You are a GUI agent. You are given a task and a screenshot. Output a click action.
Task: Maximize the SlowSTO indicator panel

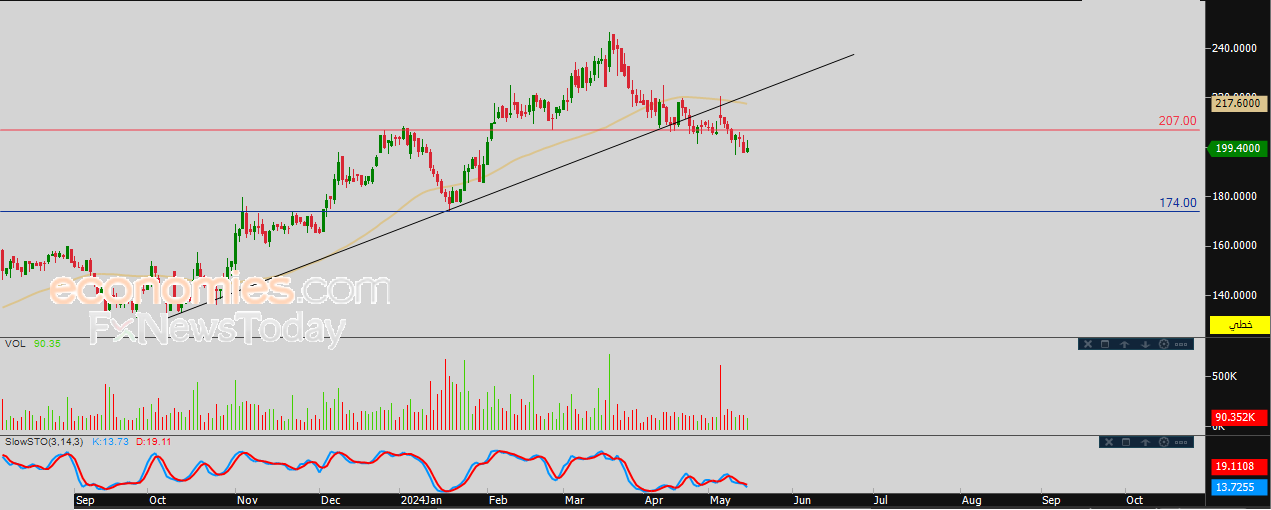[x=1125, y=442]
